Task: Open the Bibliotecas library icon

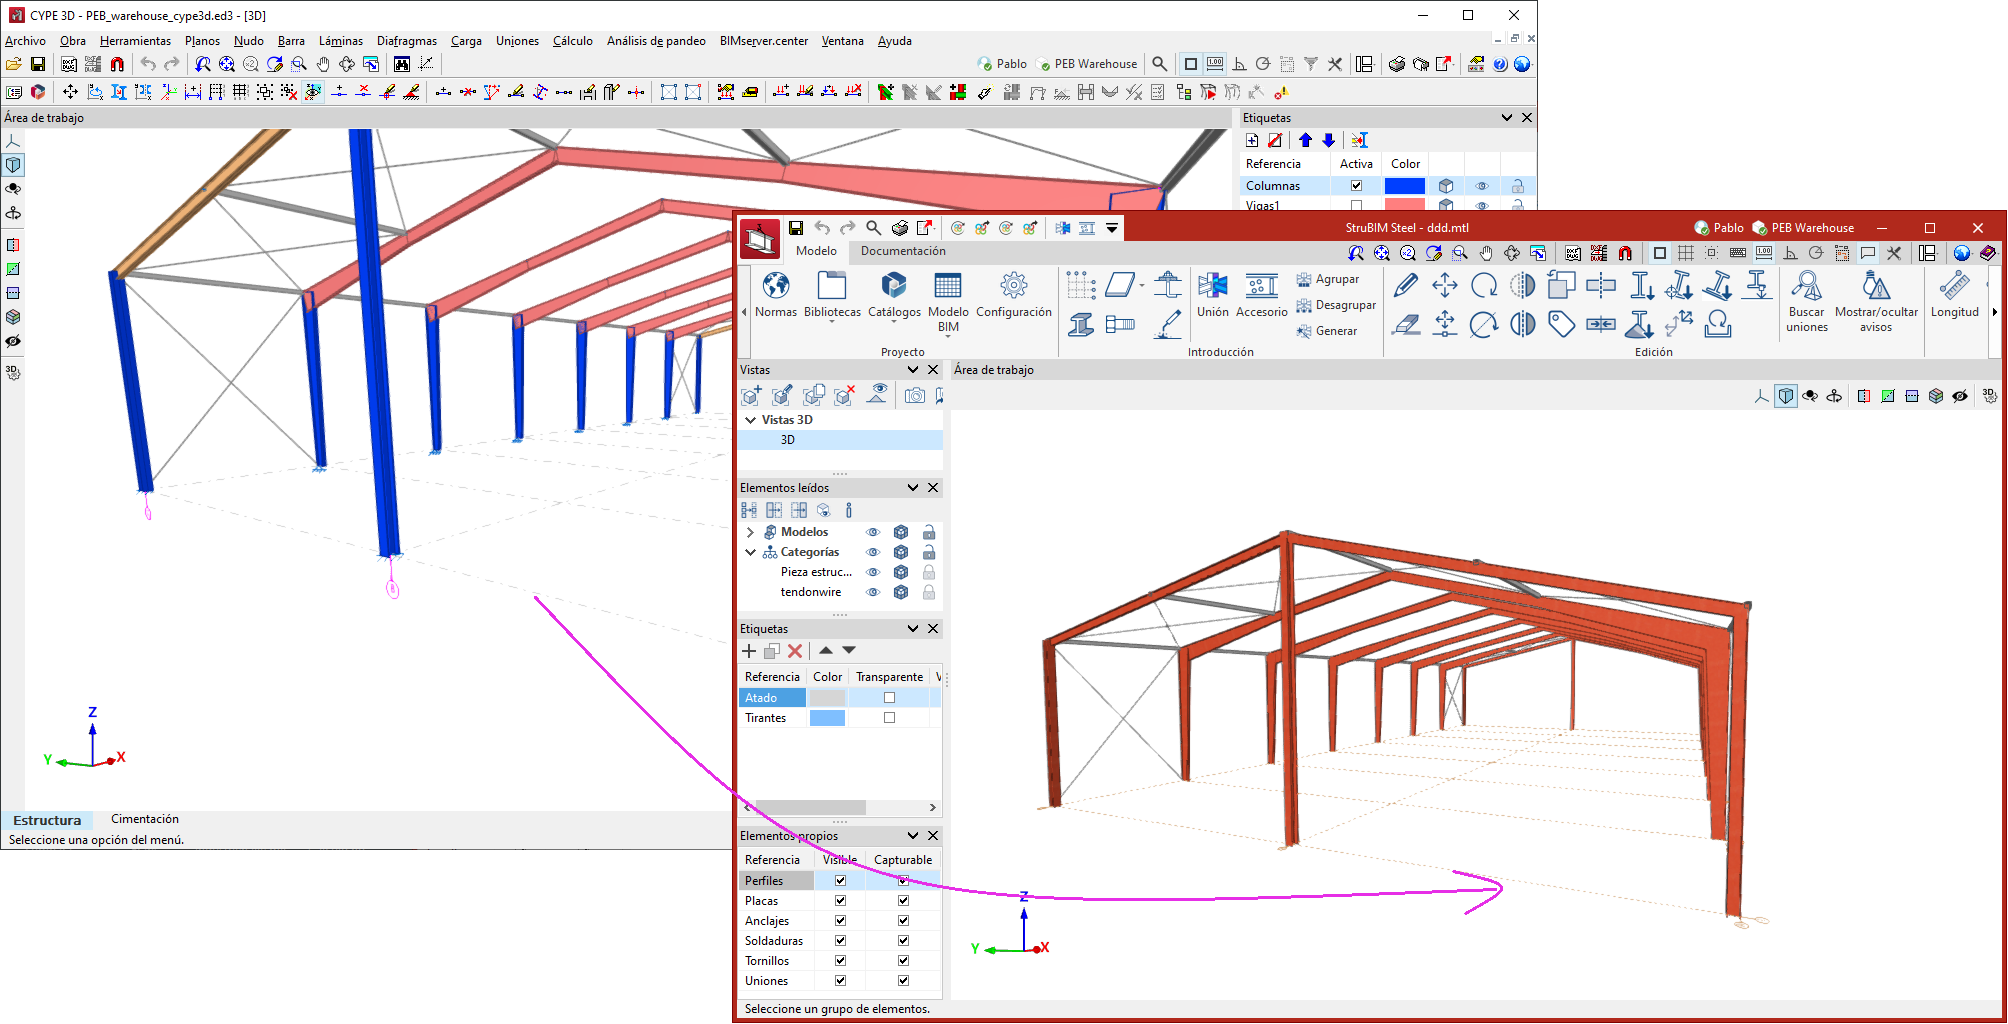Action: coord(832,287)
